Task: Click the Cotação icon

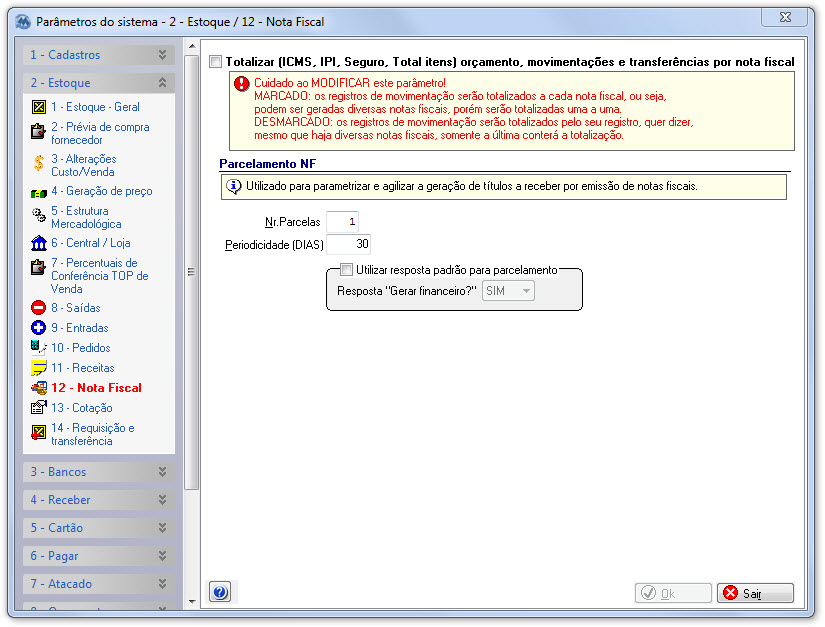Action: click(38, 407)
